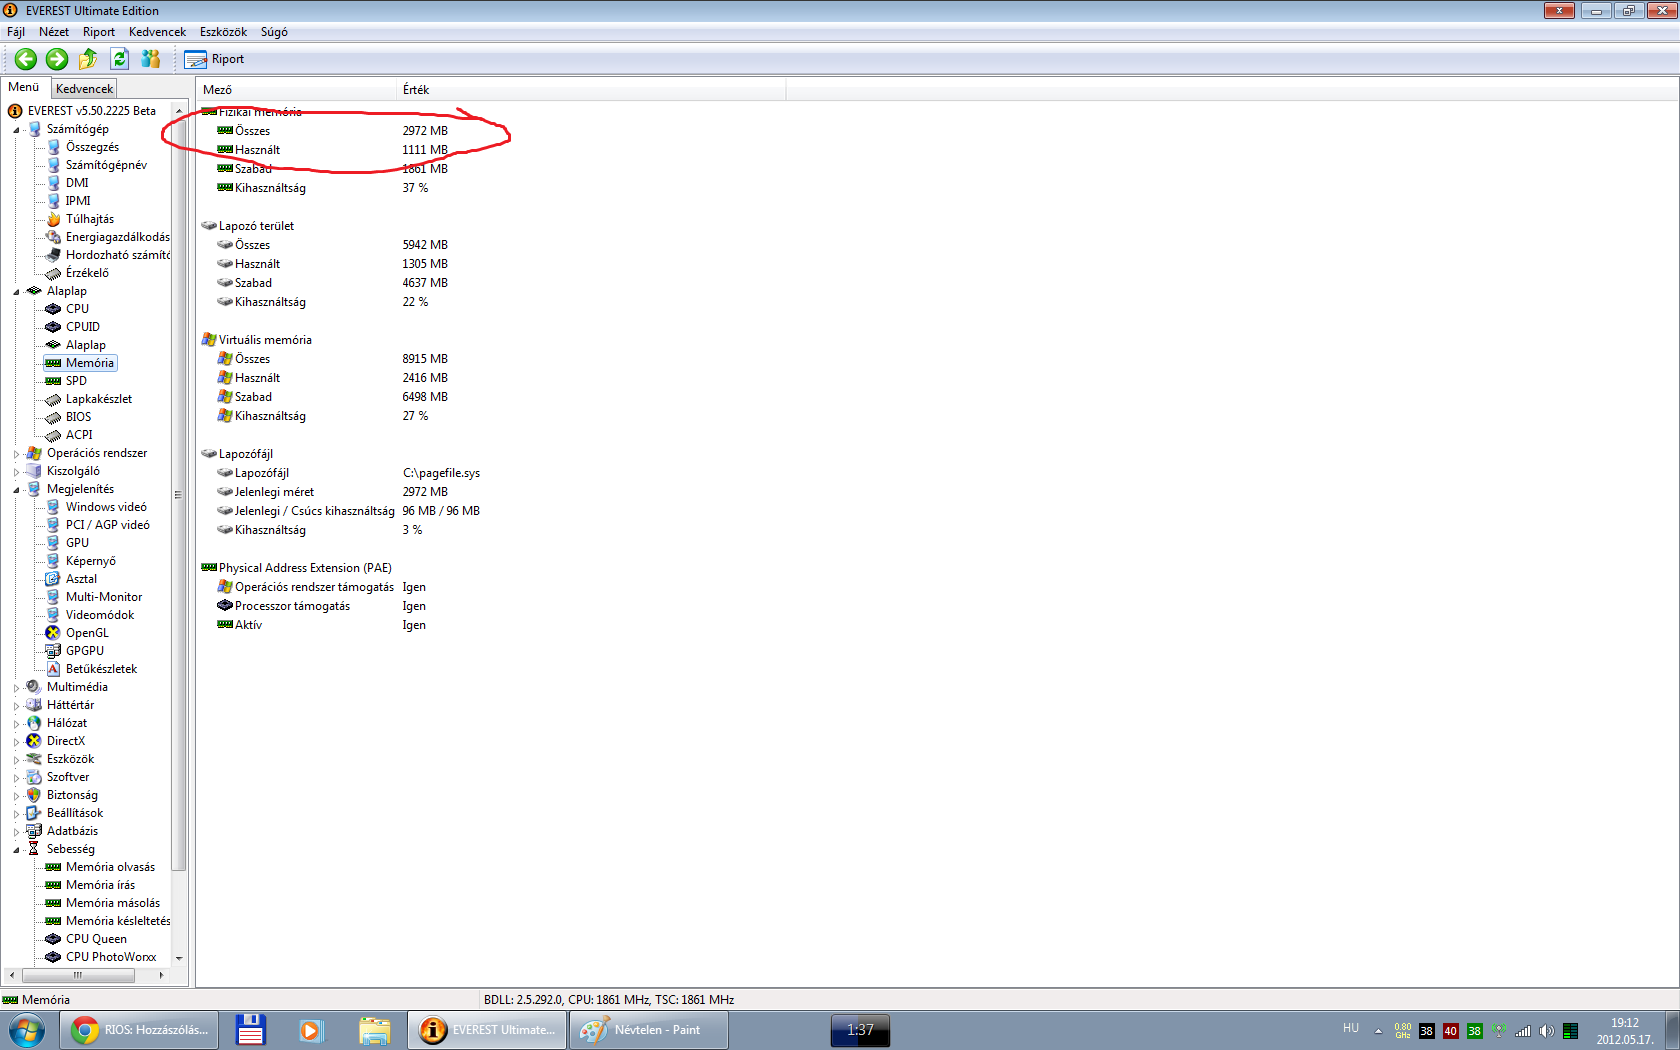Select the Physical Address Extension (PAE) header
Screen dimensions: 1680x1050
[305, 568]
